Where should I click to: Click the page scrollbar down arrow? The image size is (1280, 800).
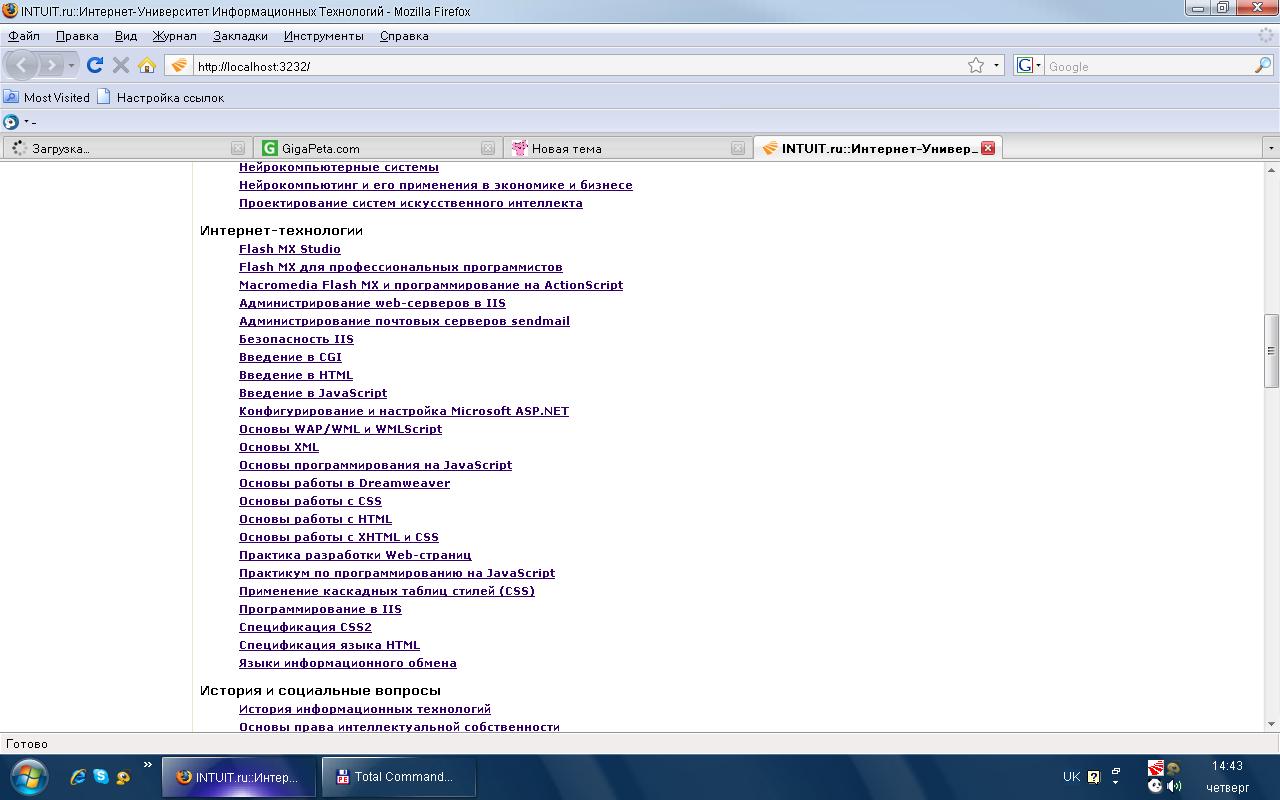pyautogui.click(x=1271, y=725)
